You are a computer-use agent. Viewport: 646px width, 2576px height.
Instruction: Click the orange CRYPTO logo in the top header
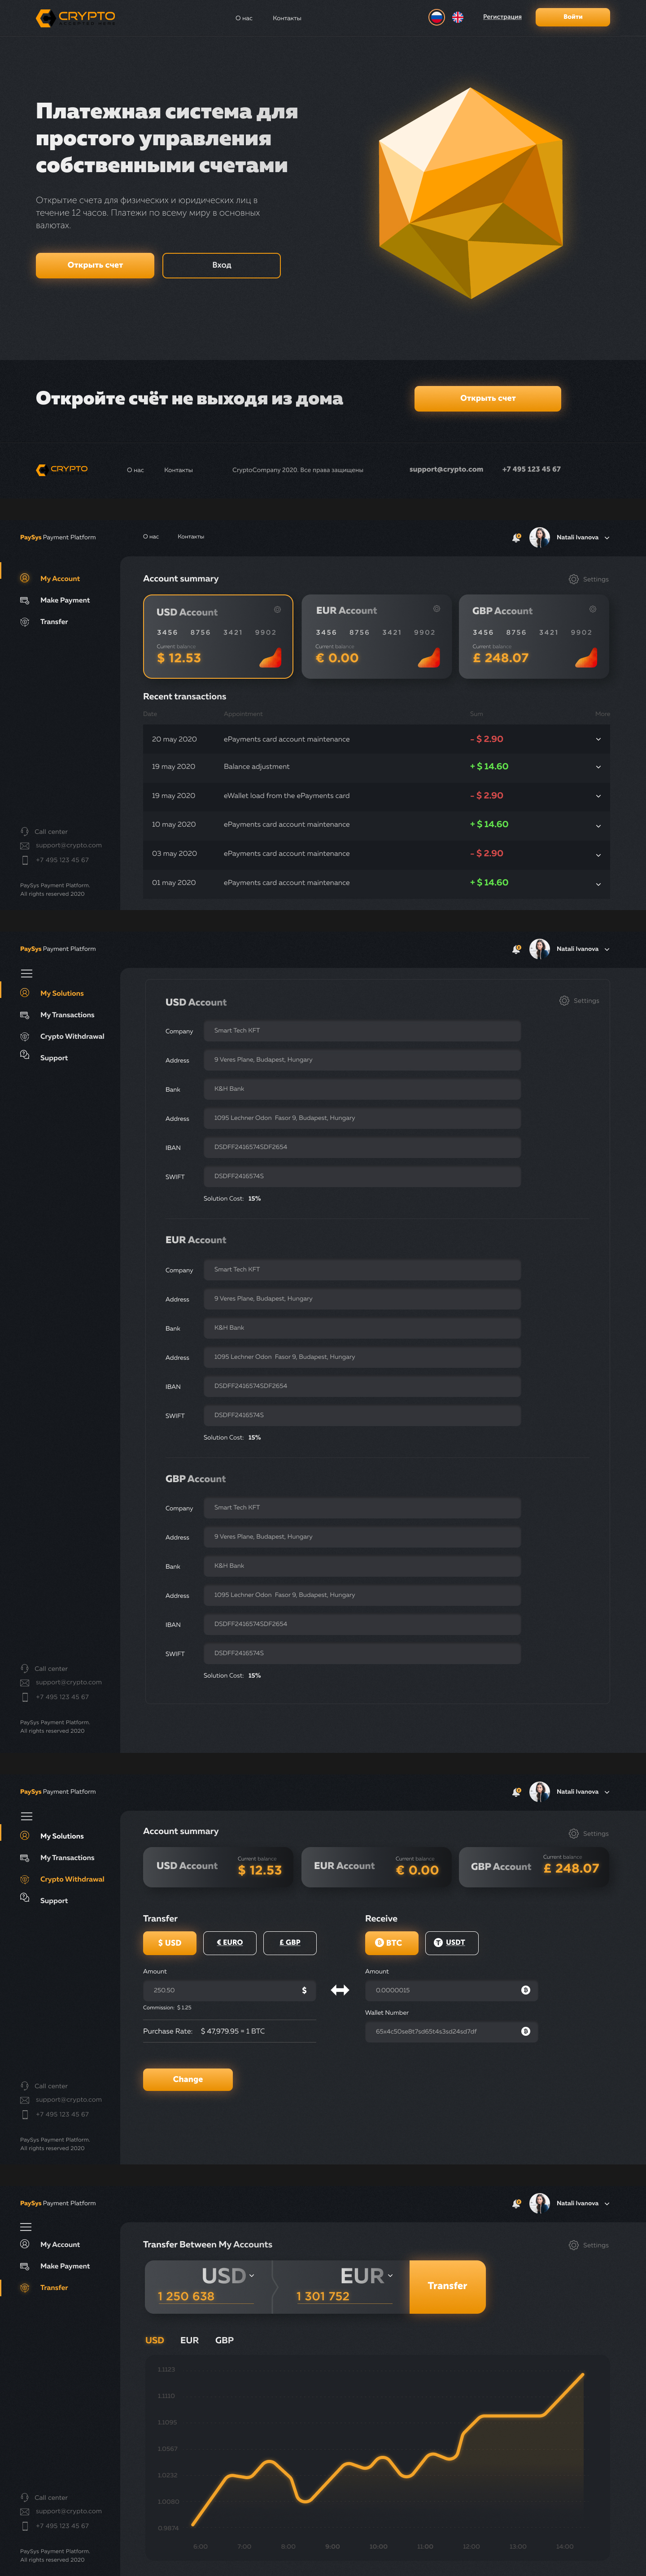click(x=75, y=17)
